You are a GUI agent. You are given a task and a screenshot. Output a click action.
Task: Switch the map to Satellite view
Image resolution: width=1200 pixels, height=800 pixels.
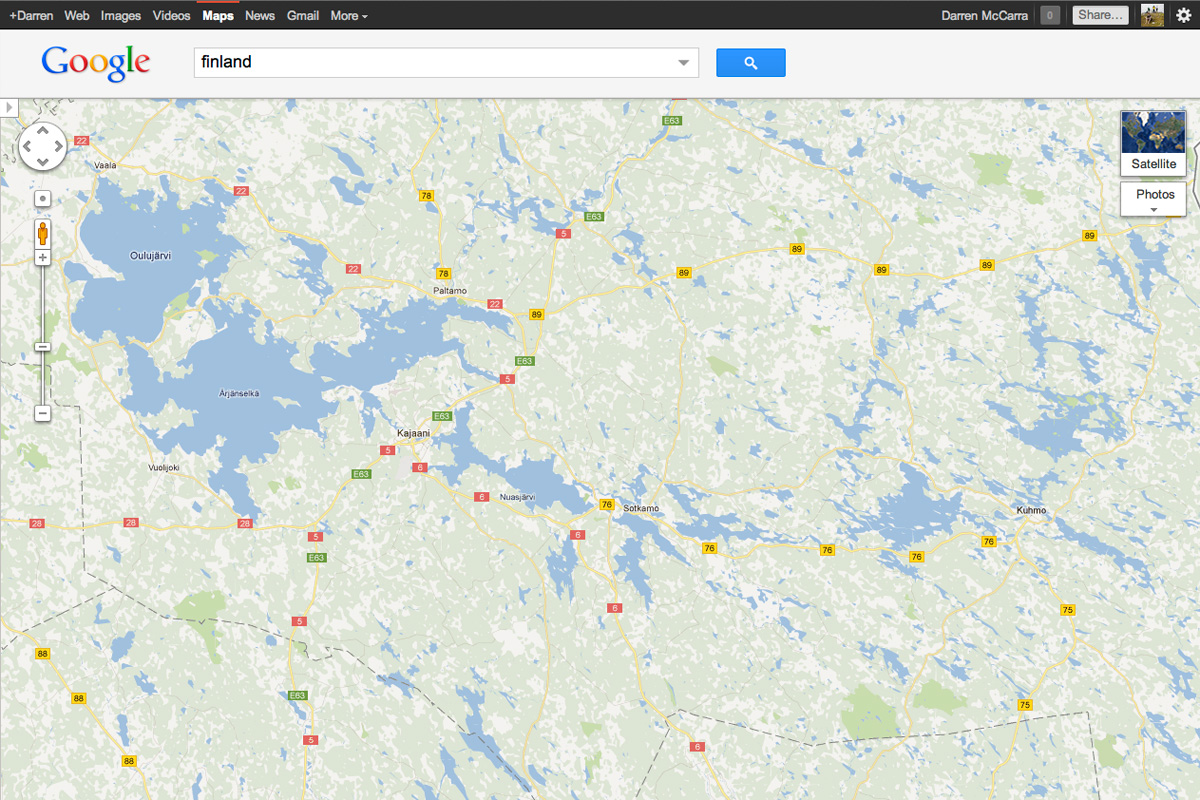tap(1152, 140)
